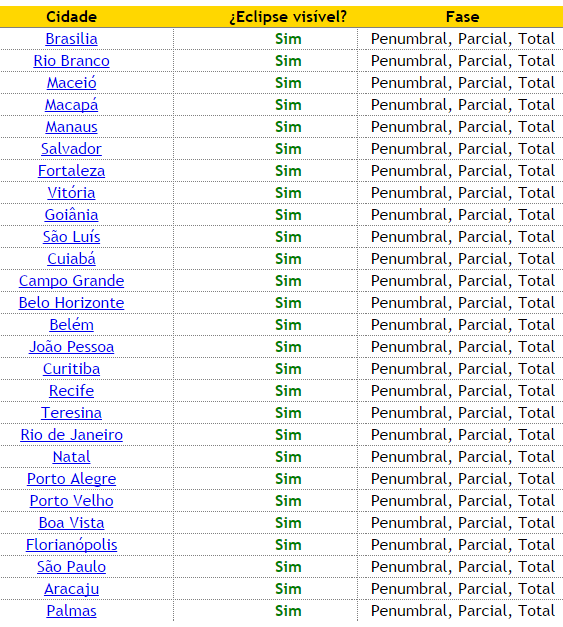Viewport: 563px width, 627px height.
Task: Open the João Pessoa link
Action: [x=71, y=347]
